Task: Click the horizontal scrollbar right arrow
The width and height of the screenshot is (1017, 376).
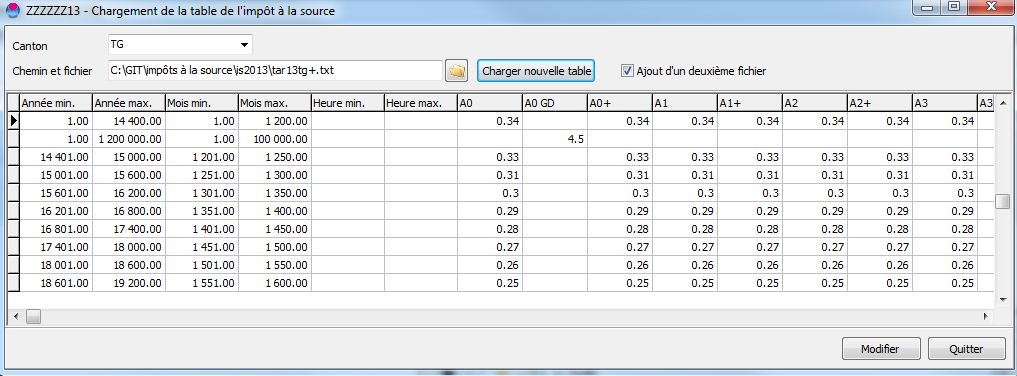Action: coord(985,316)
